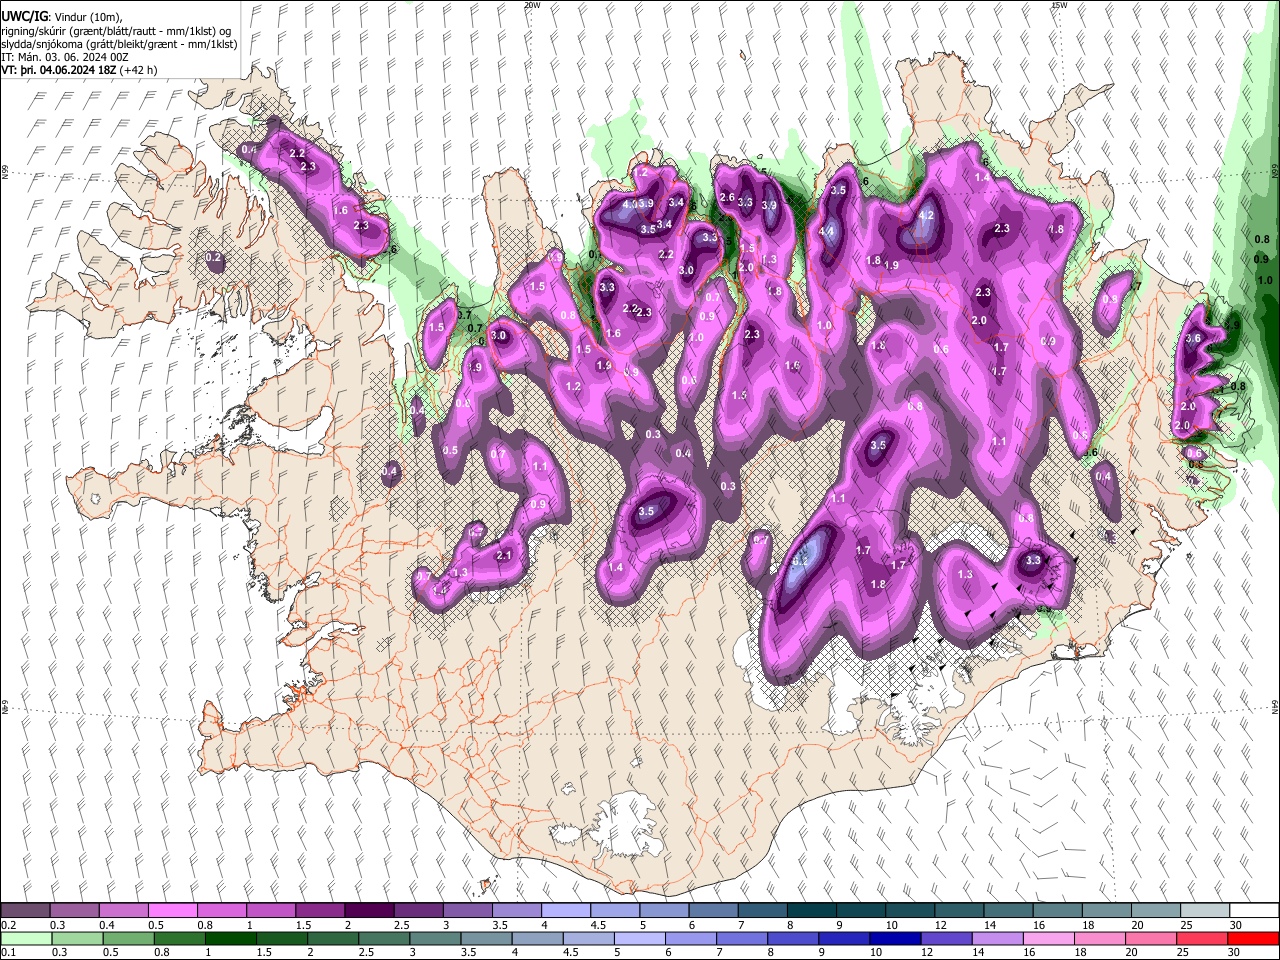Click the 25 label on the rain scale
1280x960 pixels.
(x=1185, y=952)
